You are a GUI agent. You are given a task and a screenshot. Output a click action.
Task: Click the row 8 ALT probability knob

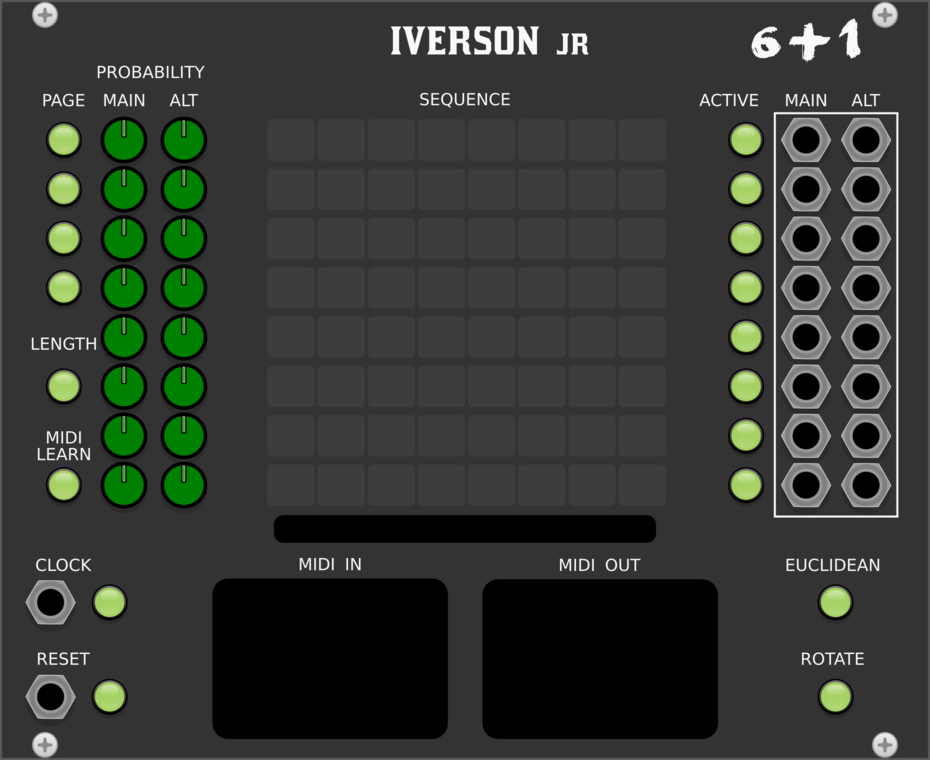(x=184, y=485)
